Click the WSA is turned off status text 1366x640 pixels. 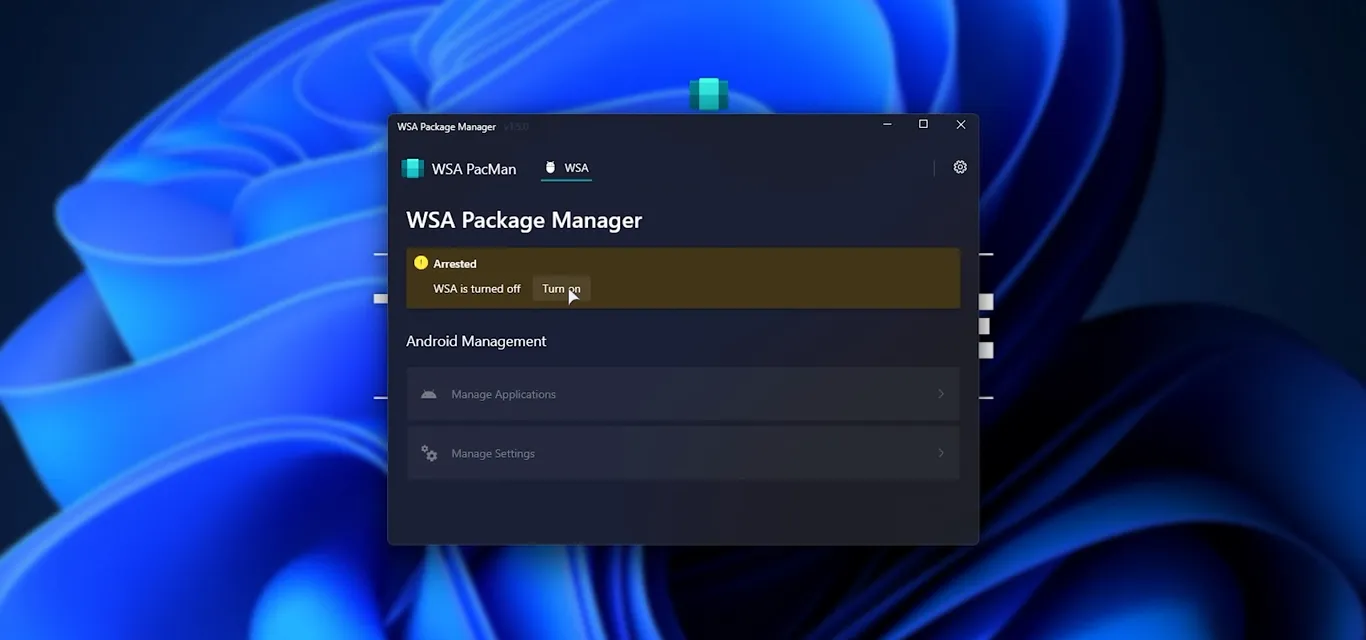click(x=477, y=289)
